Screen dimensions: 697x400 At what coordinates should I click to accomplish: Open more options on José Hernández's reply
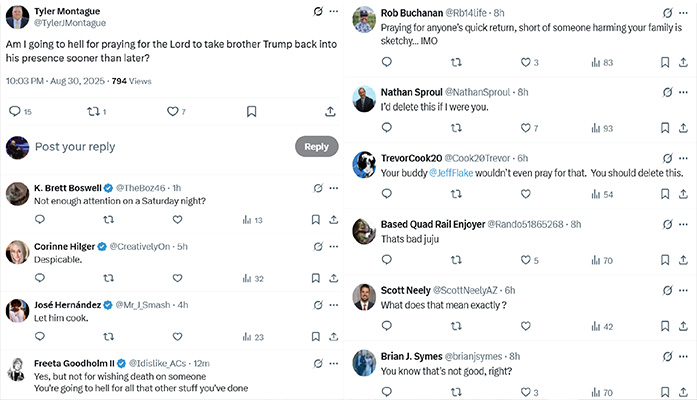coord(332,304)
